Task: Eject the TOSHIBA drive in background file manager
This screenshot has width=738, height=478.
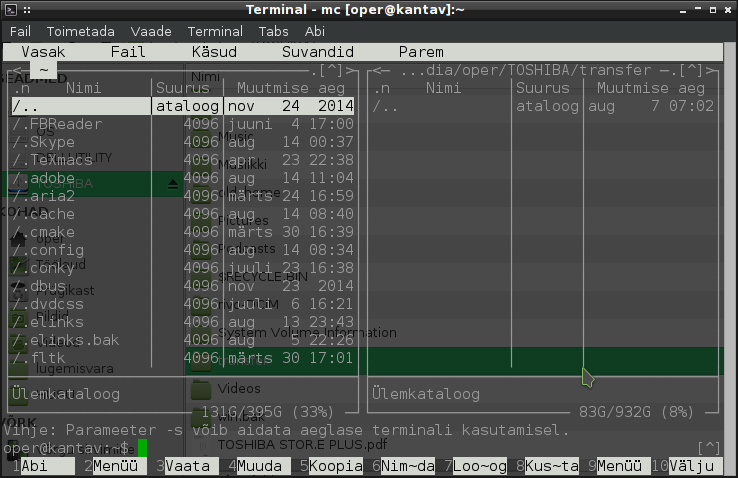Action: click(x=173, y=184)
